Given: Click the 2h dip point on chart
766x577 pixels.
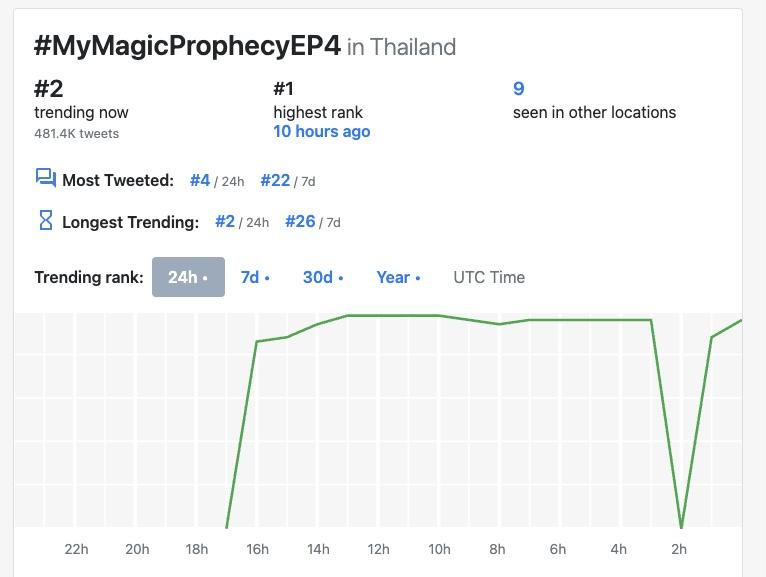Looking at the screenshot, I should (x=681, y=527).
